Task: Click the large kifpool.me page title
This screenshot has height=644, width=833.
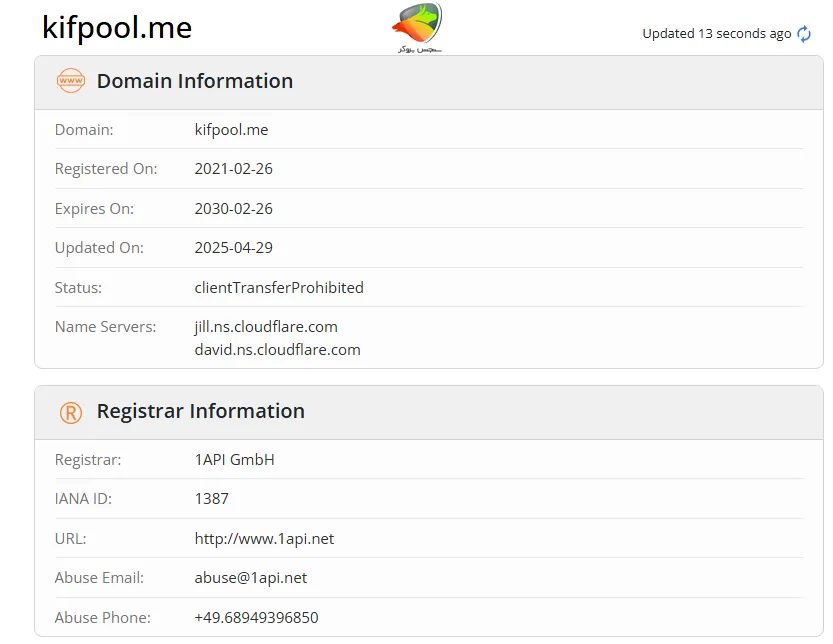Action: (x=117, y=28)
